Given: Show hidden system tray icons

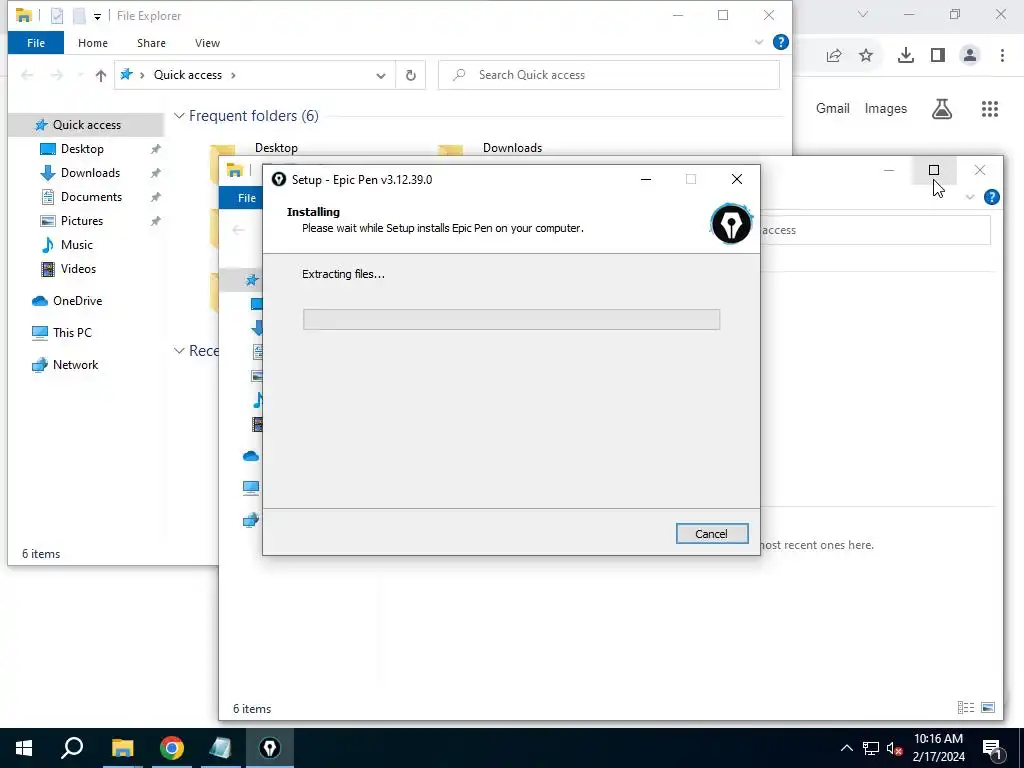Looking at the screenshot, I should point(846,748).
